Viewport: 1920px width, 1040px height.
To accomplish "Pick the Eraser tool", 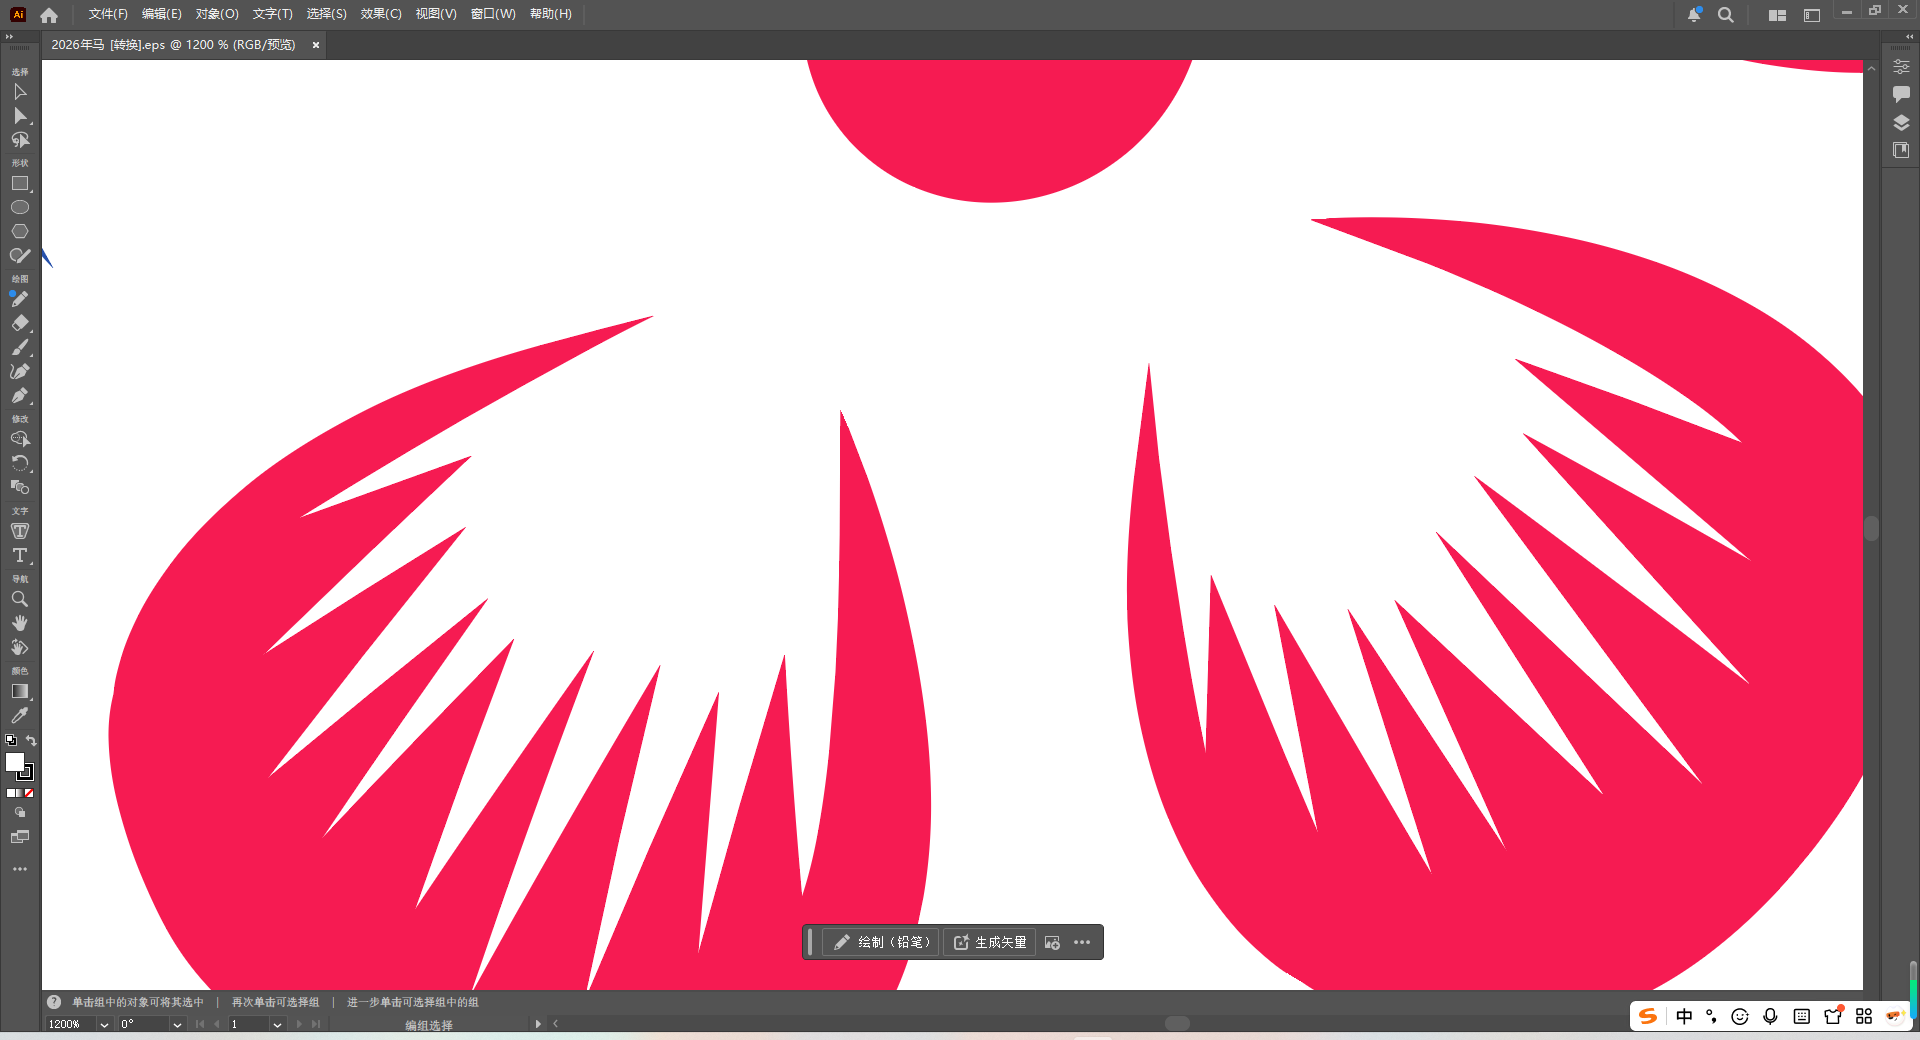I will pyautogui.click(x=19, y=323).
